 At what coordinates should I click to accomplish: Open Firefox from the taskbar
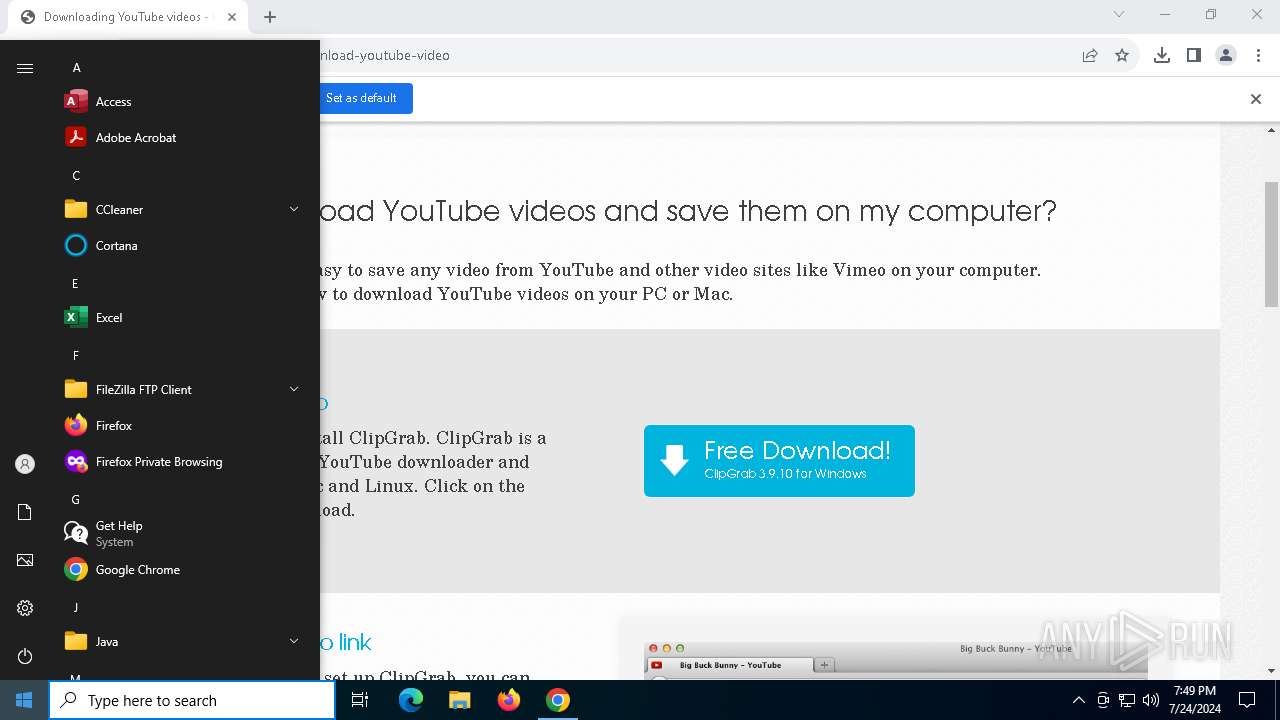(x=509, y=700)
